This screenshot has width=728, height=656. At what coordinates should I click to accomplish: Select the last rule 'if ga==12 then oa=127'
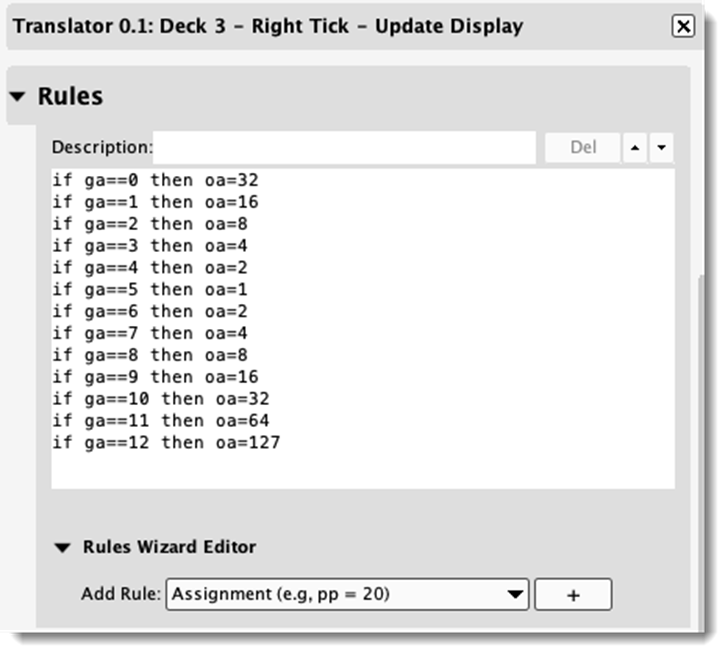(166, 443)
